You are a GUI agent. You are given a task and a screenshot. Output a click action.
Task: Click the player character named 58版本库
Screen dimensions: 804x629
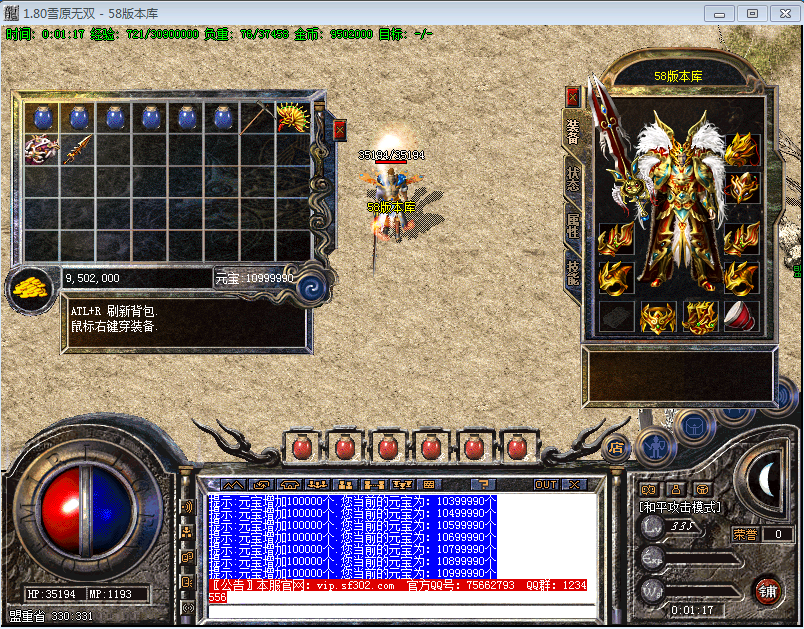click(392, 205)
